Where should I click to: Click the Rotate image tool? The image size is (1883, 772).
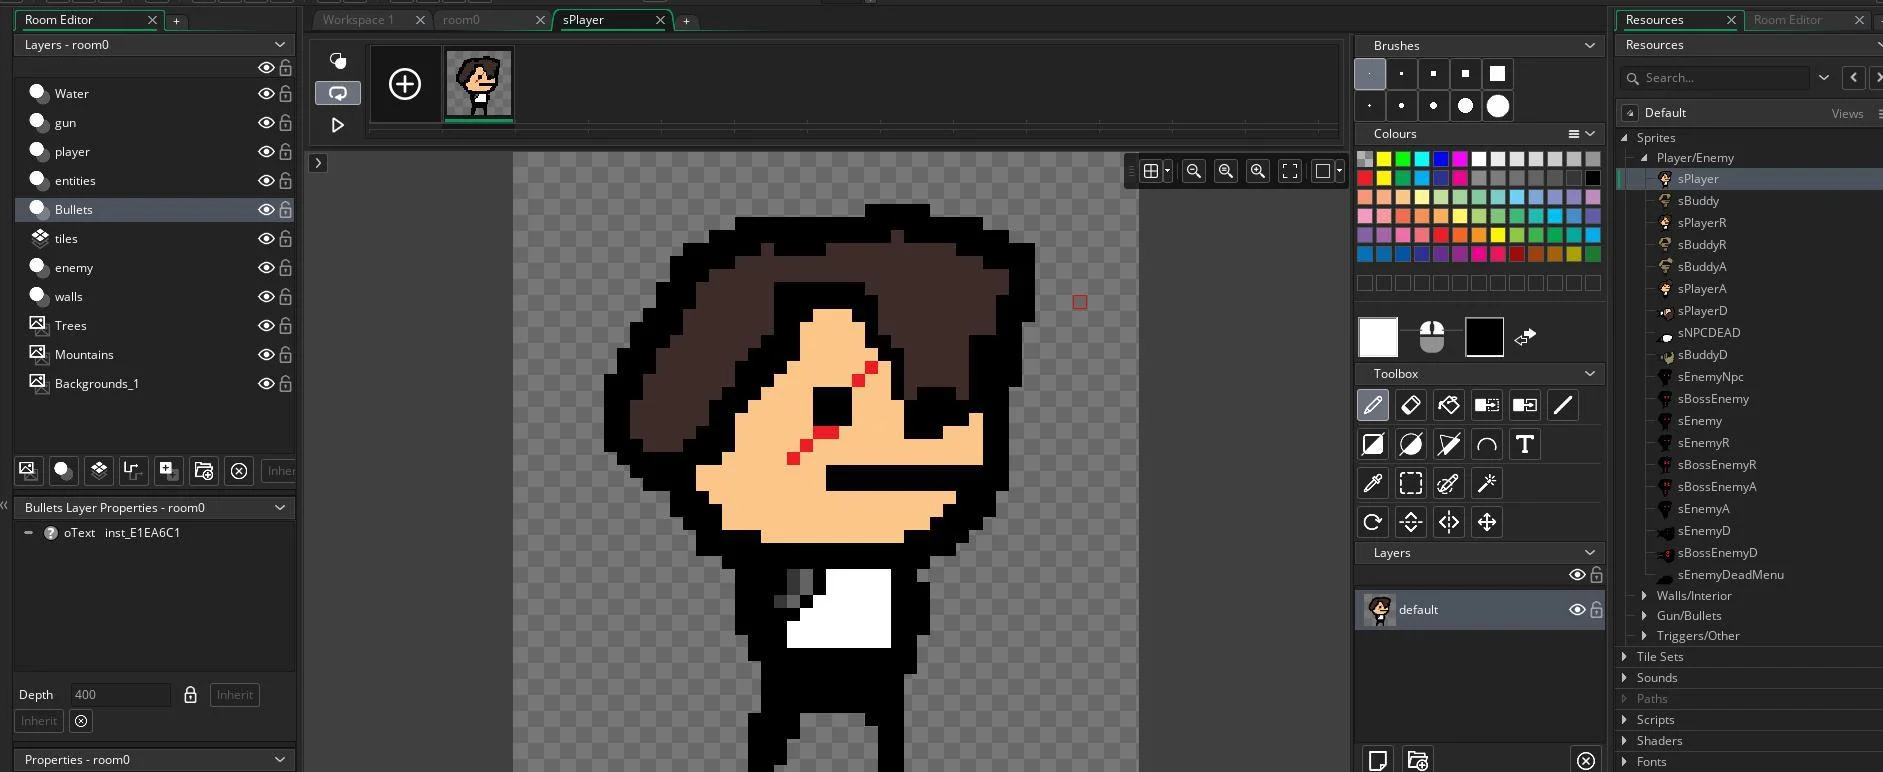1373,522
